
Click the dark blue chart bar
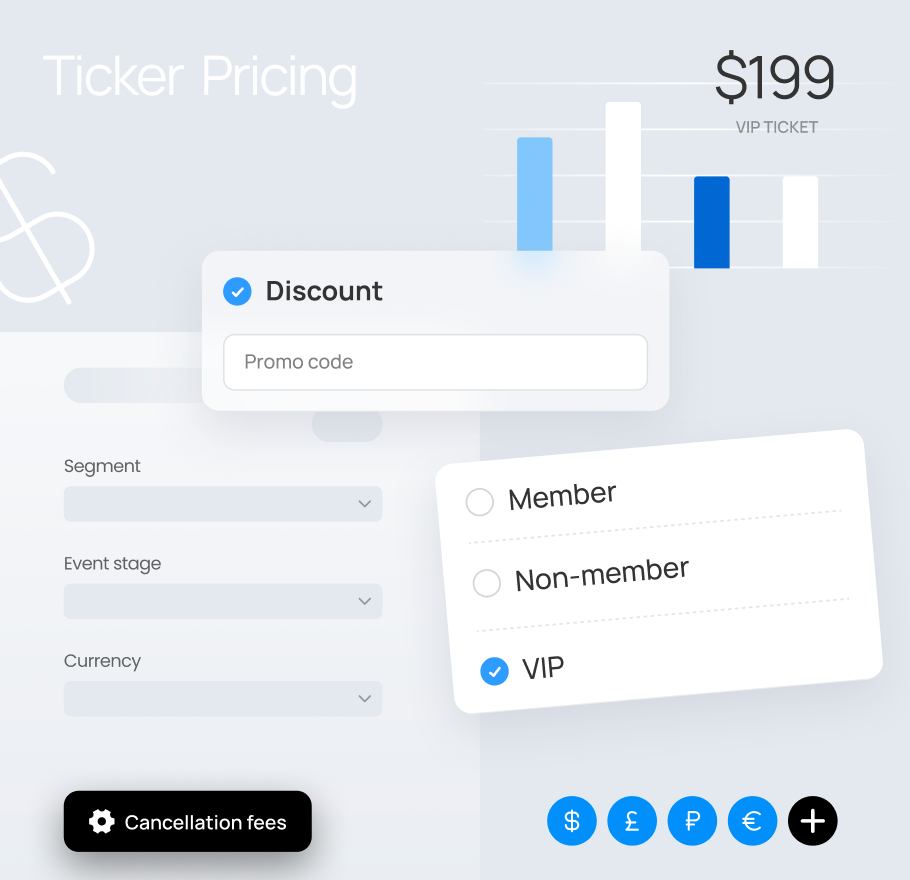712,222
